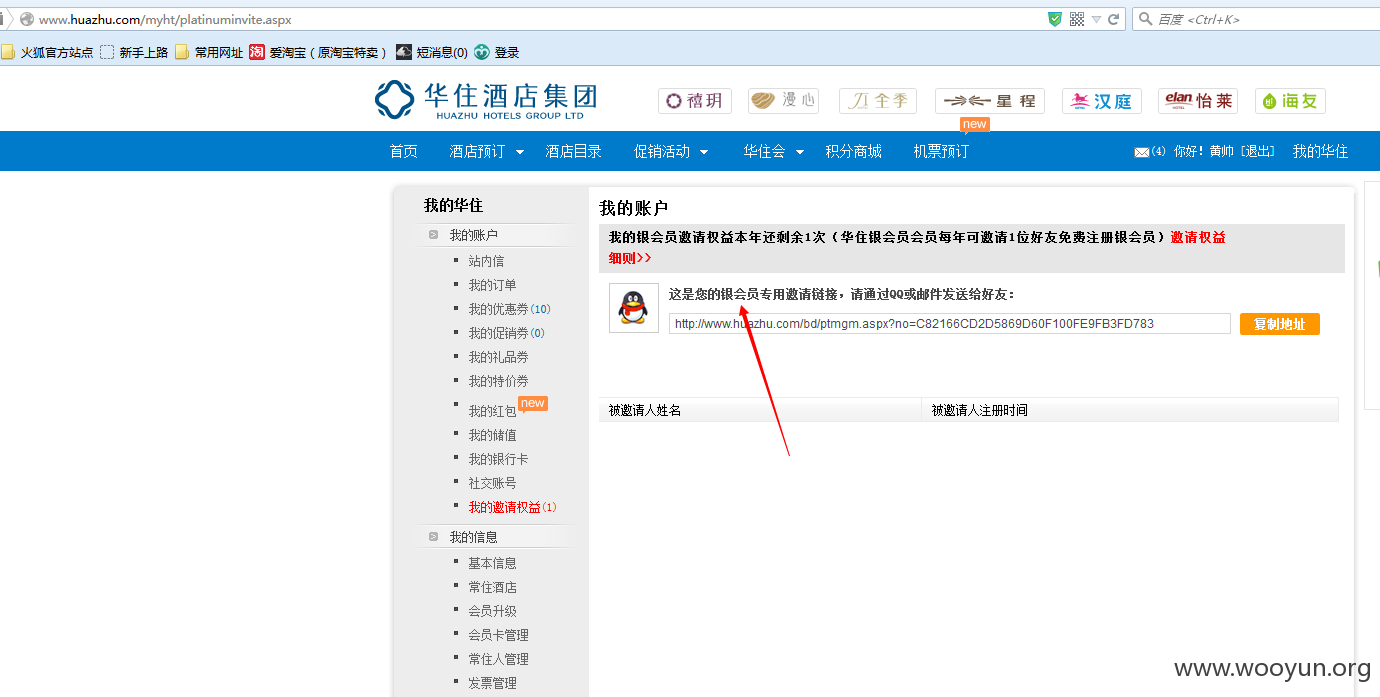This screenshot has height=697, width=1380.
Task: Open 站内信 in sidebar
Action: point(486,261)
